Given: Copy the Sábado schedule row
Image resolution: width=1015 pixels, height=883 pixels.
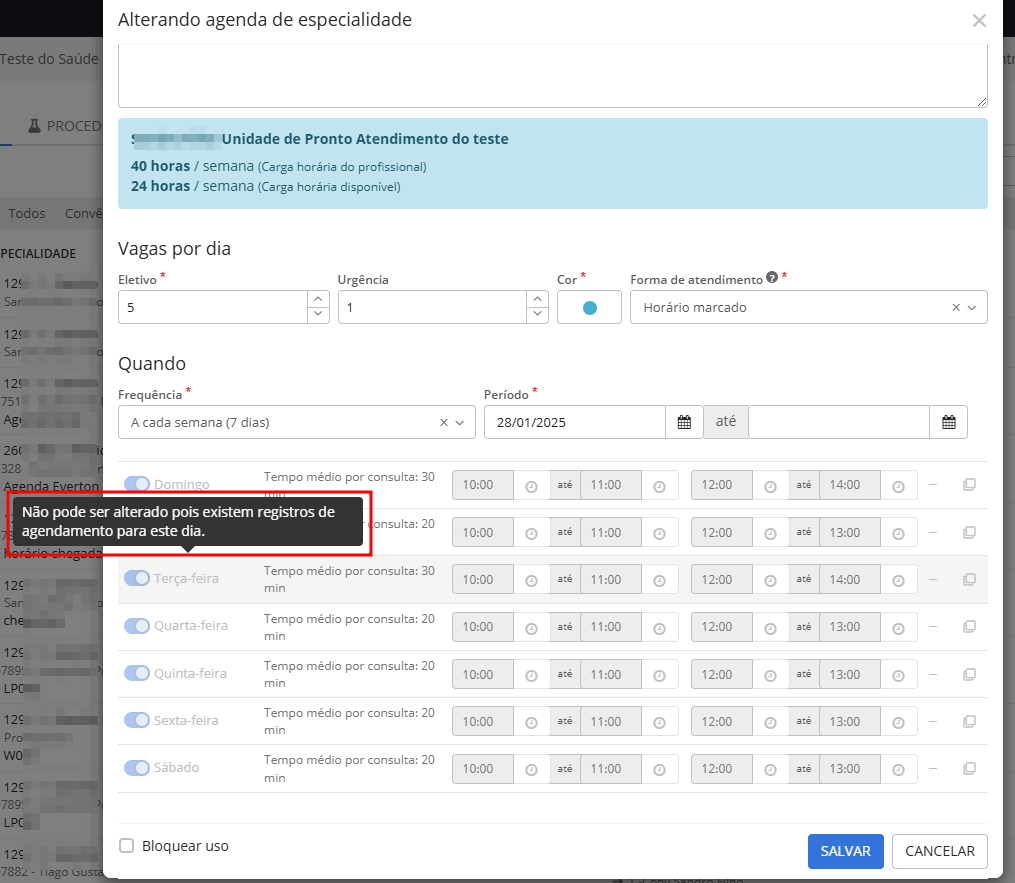Looking at the screenshot, I should (969, 768).
